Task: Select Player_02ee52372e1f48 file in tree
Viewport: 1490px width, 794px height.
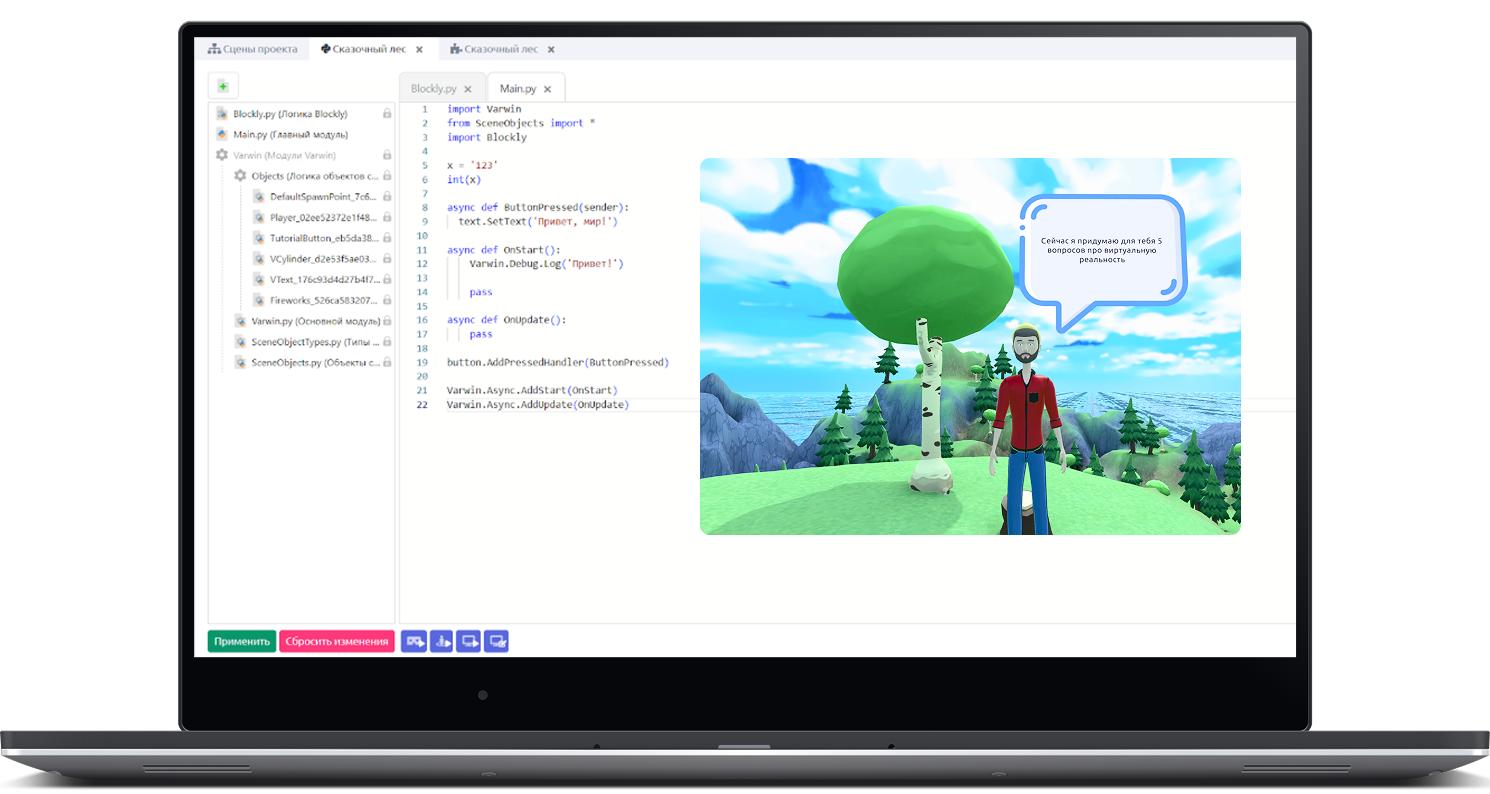Action: [x=323, y=217]
